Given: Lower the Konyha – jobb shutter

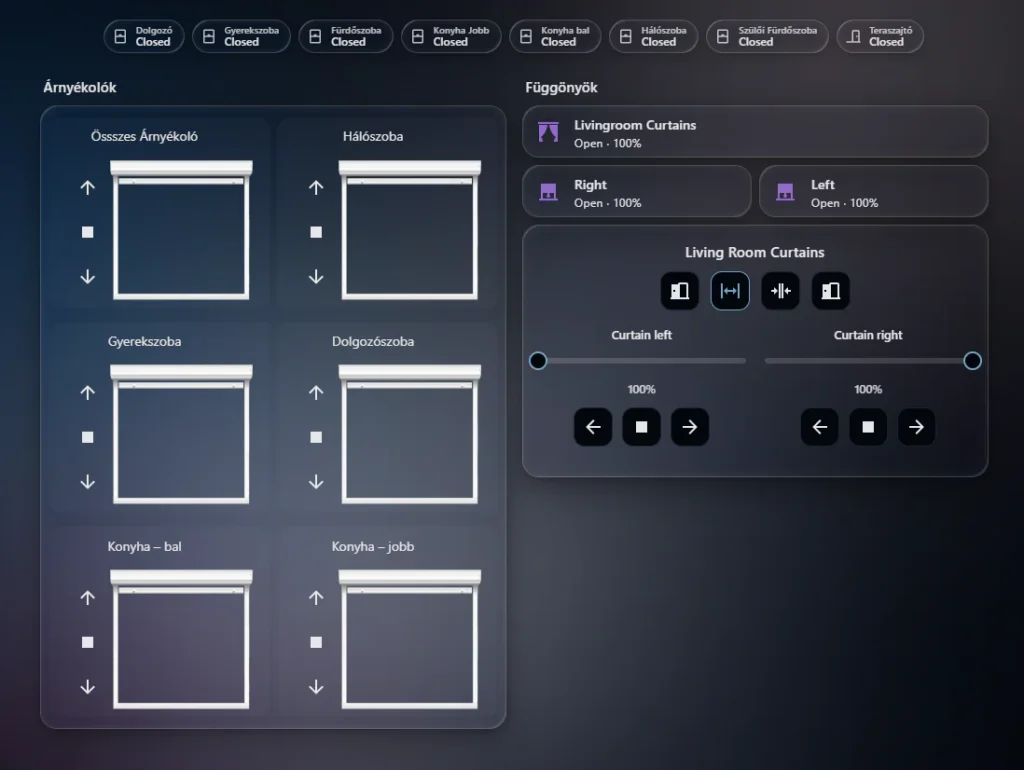Looking at the screenshot, I should click(x=316, y=687).
